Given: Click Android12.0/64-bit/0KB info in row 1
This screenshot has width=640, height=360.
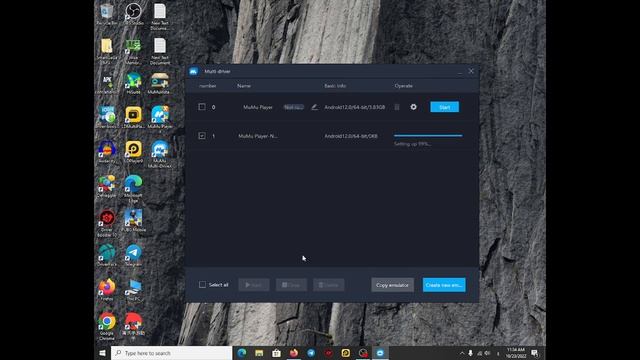Looking at the screenshot, I should pyautogui.click(x=351, y=136).
